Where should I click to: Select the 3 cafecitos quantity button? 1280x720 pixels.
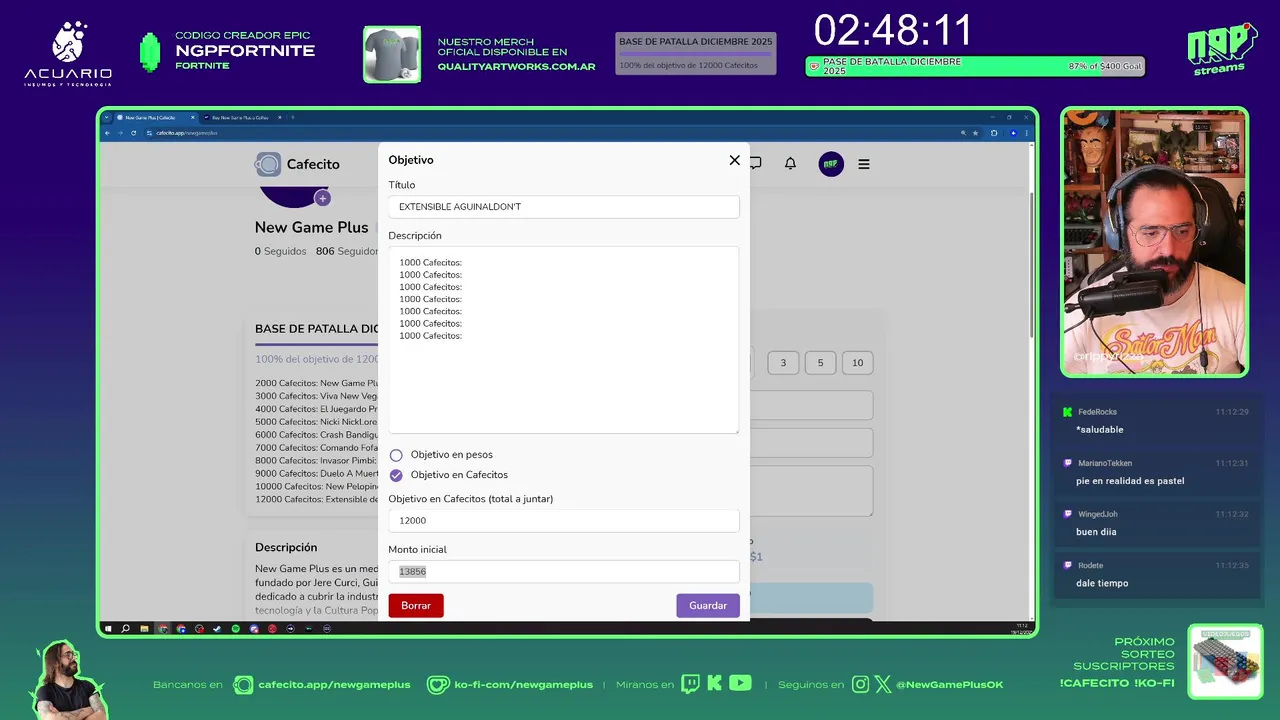(x=783, y=362)
